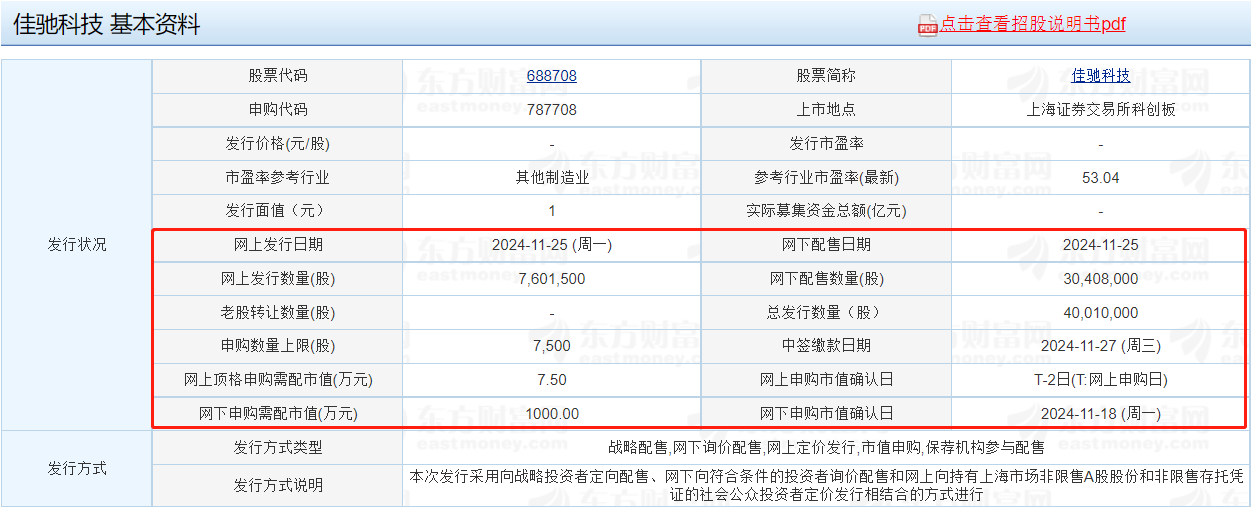Click the 发行方式类型 label
Image resolution: width=1253 pixels, height=509 pixels.
coord(278,448)
